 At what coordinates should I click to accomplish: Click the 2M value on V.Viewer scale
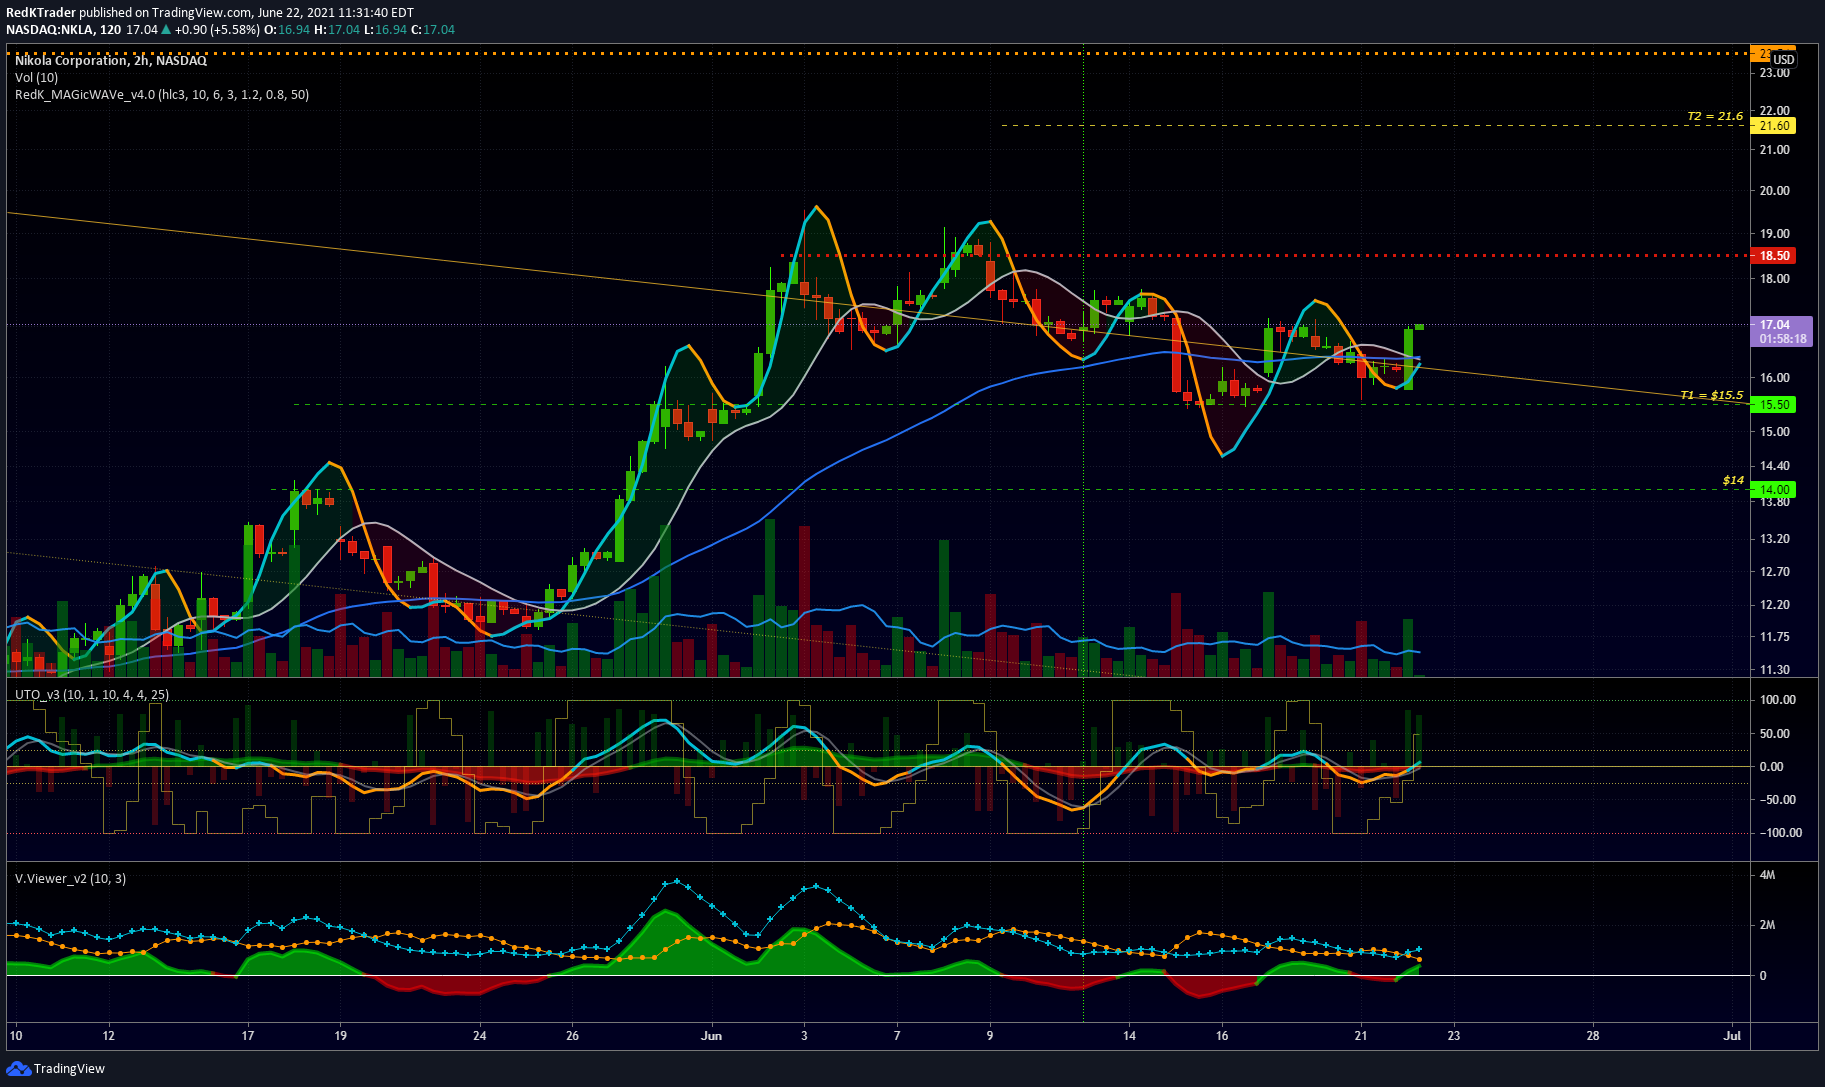(x=1767, y=925)
